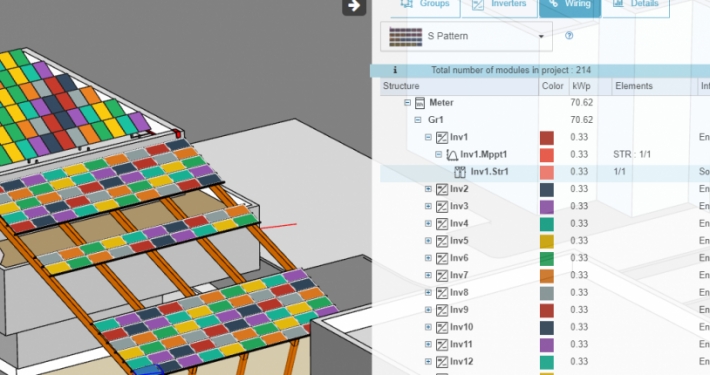The image size is (710, 375).
Task: Click the info icon beside module total
Action: point(395,70)
